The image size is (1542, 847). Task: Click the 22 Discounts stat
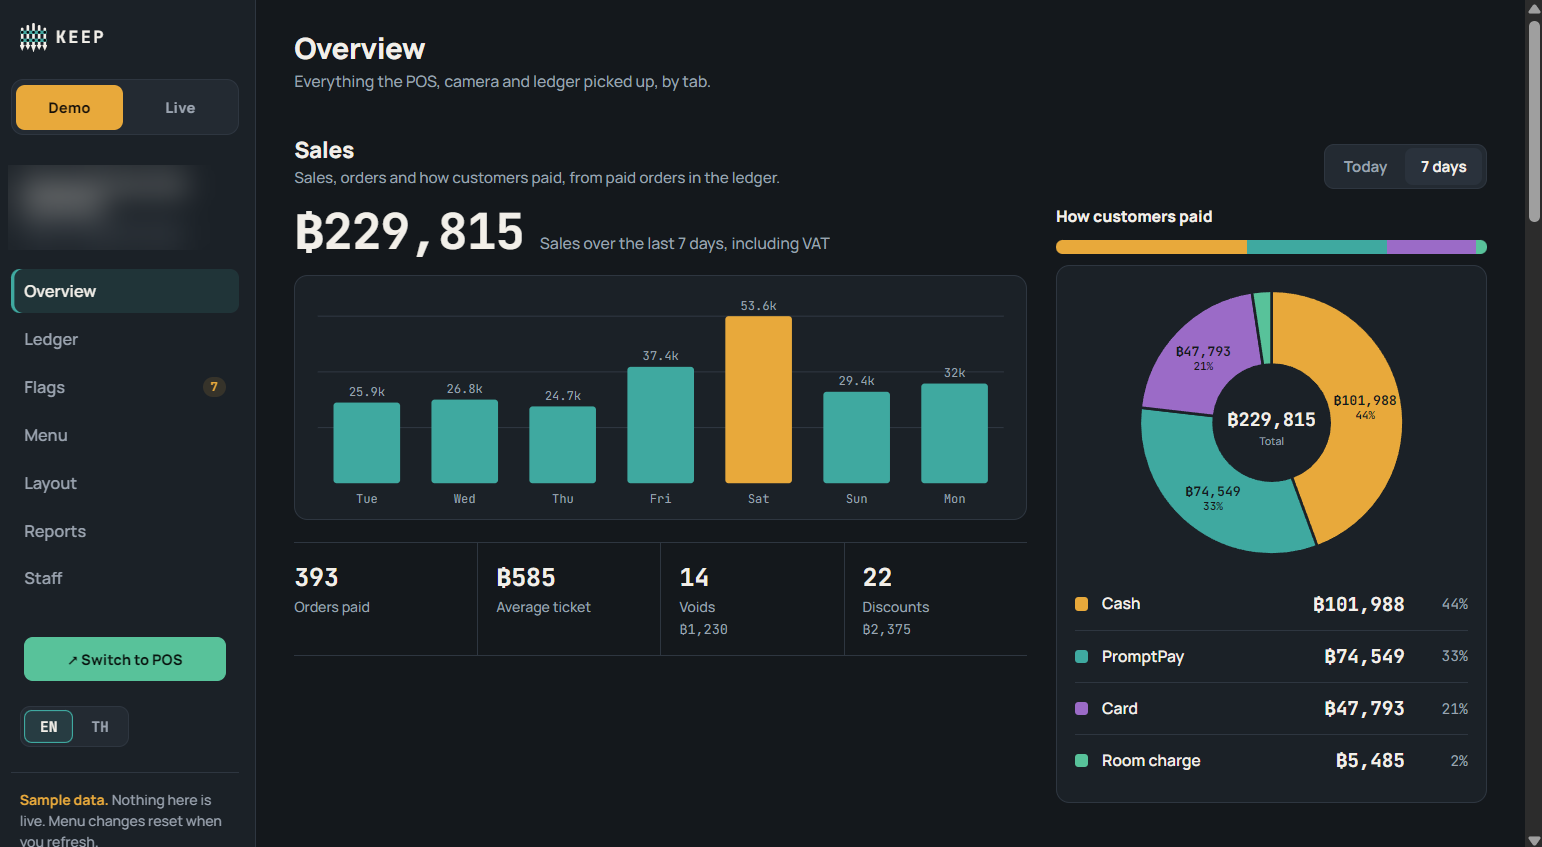click(x=936, y=599)
